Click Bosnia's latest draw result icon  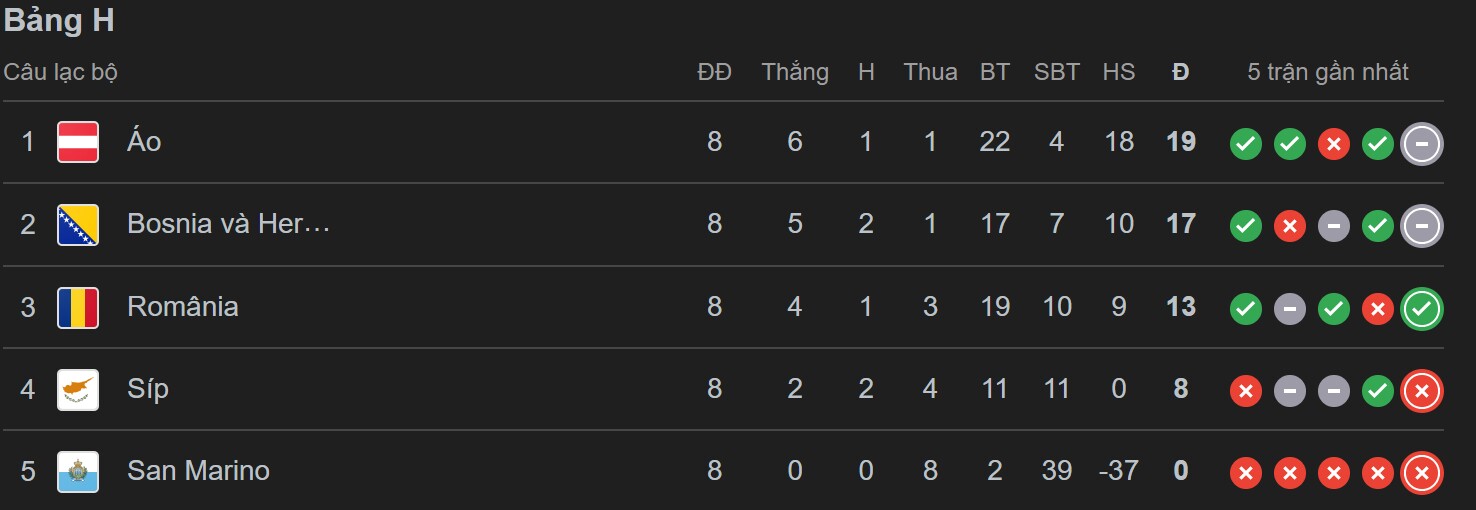click(x=1421, y=226)
